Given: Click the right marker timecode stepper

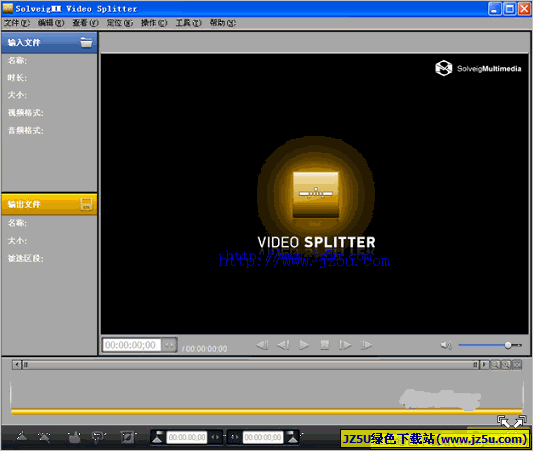Looking at the screenshot, I should (235, 437).
